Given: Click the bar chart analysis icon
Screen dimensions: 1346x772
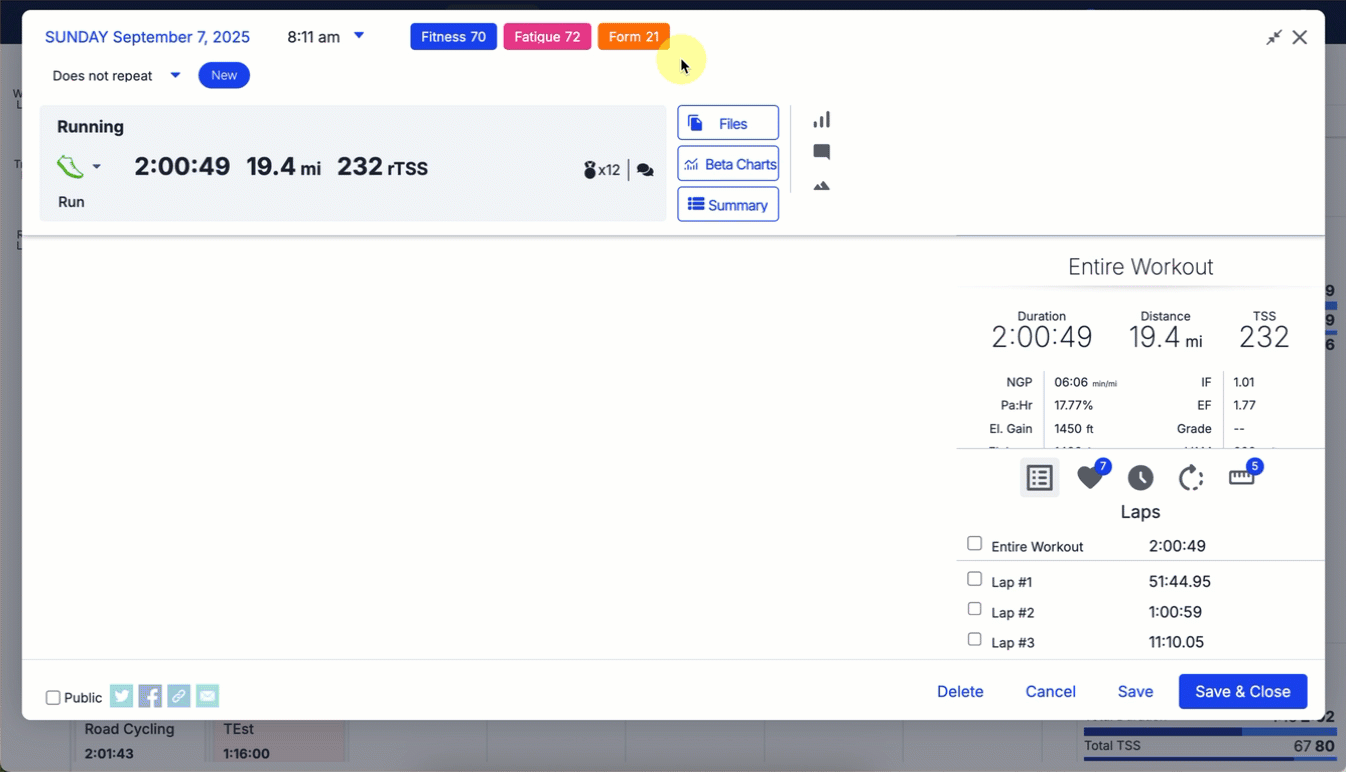Looking at the screenshot, I should [821, 120].
